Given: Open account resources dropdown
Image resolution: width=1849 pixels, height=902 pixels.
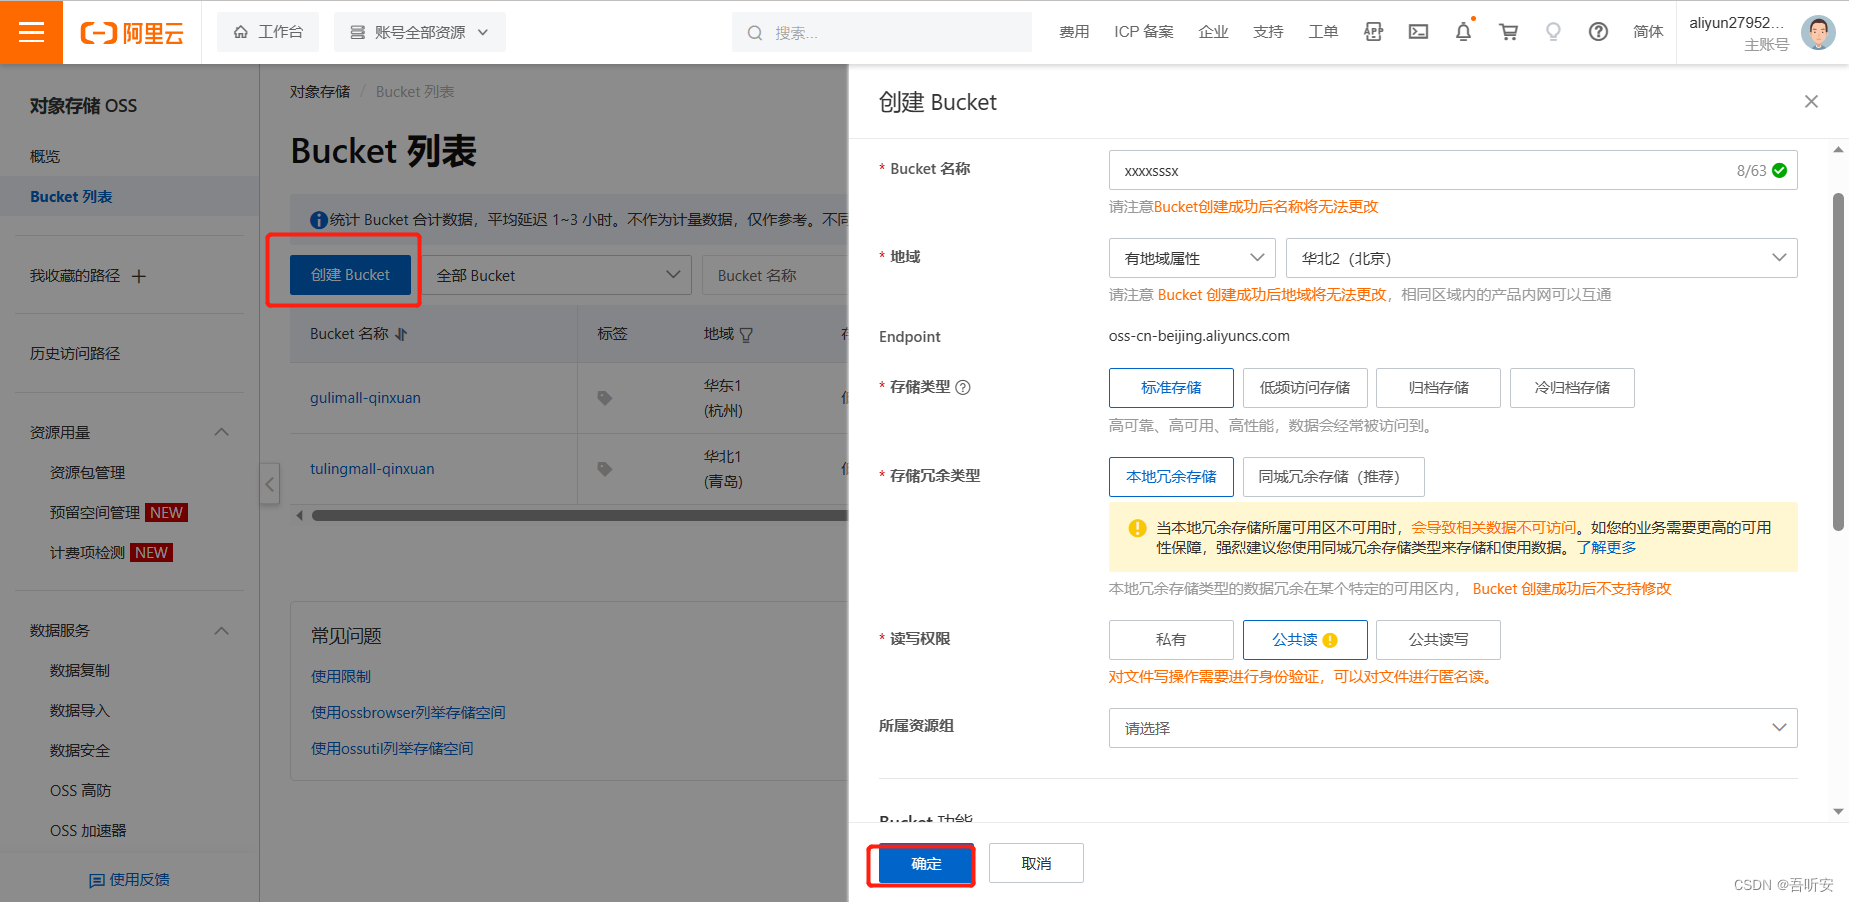Looking at the screenshot, I should pyautogui.click(x=420, y=32).
